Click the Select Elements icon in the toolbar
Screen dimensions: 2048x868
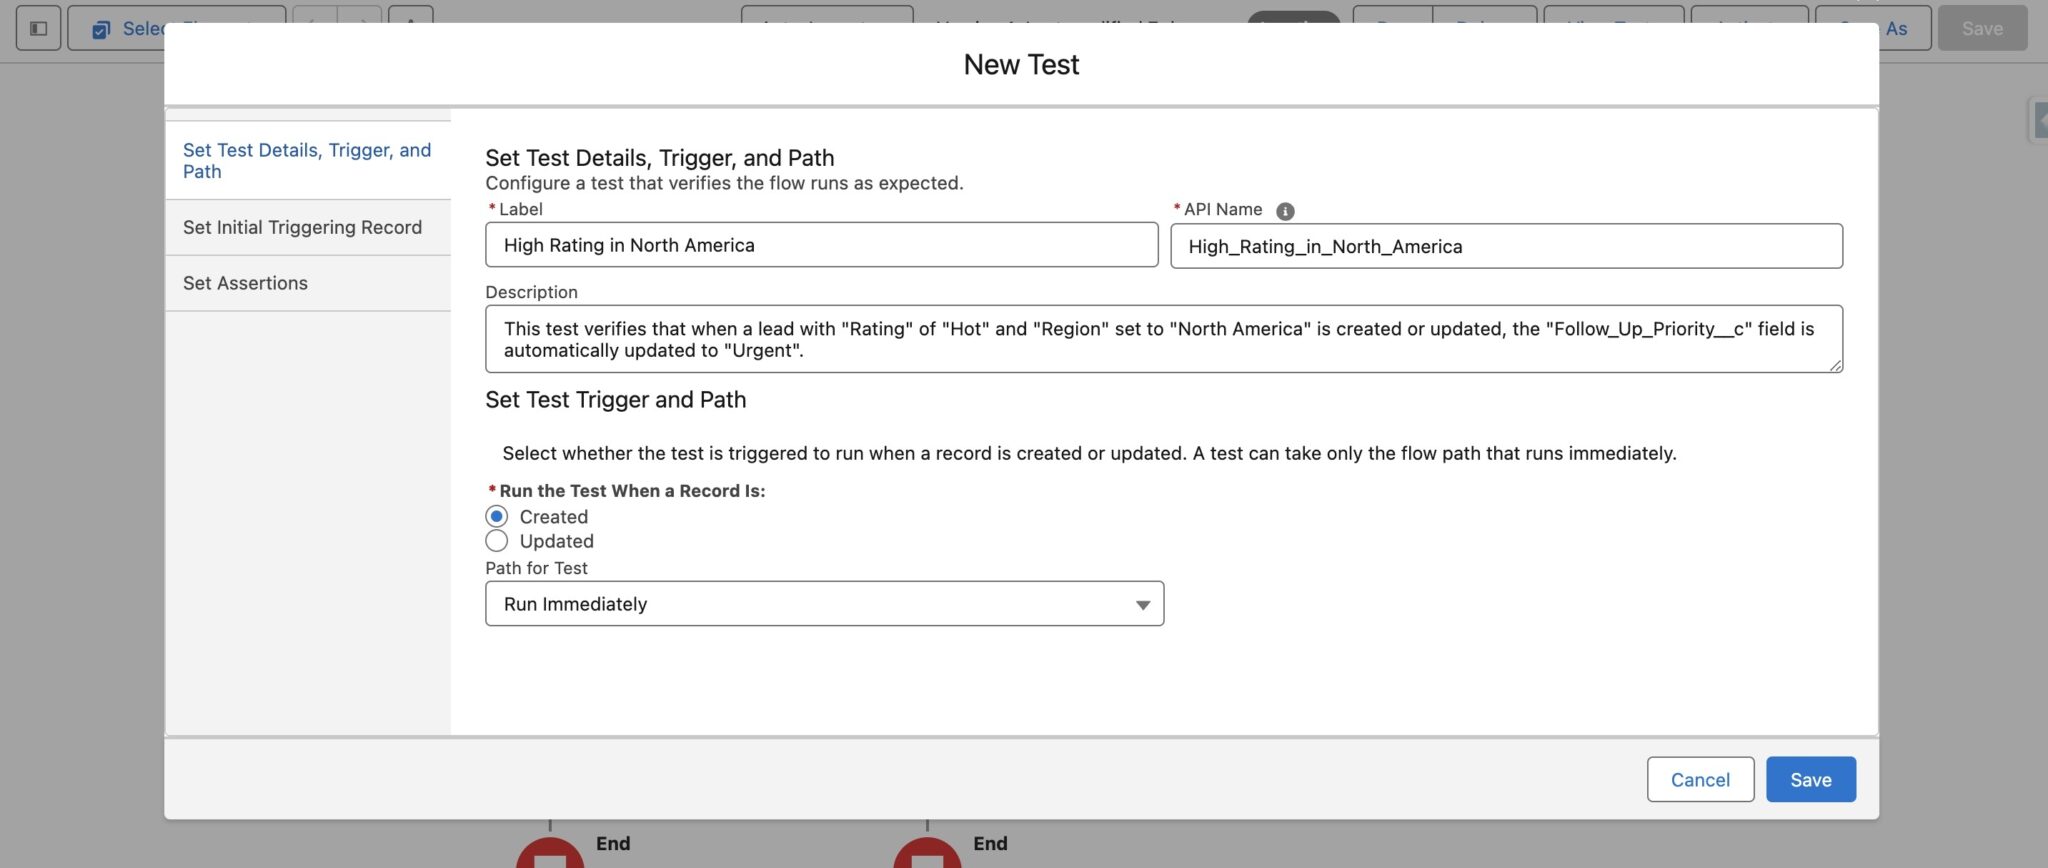[101, 30]
